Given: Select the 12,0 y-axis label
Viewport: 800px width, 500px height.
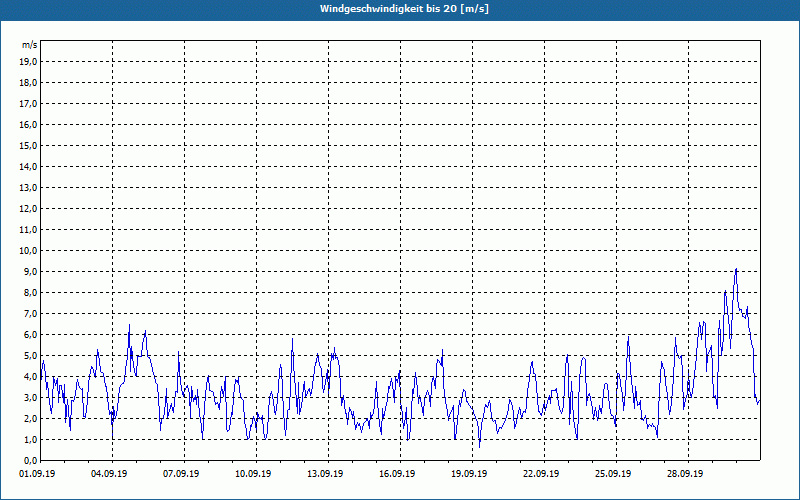Looking at the screenshot, I should (29, 209).
